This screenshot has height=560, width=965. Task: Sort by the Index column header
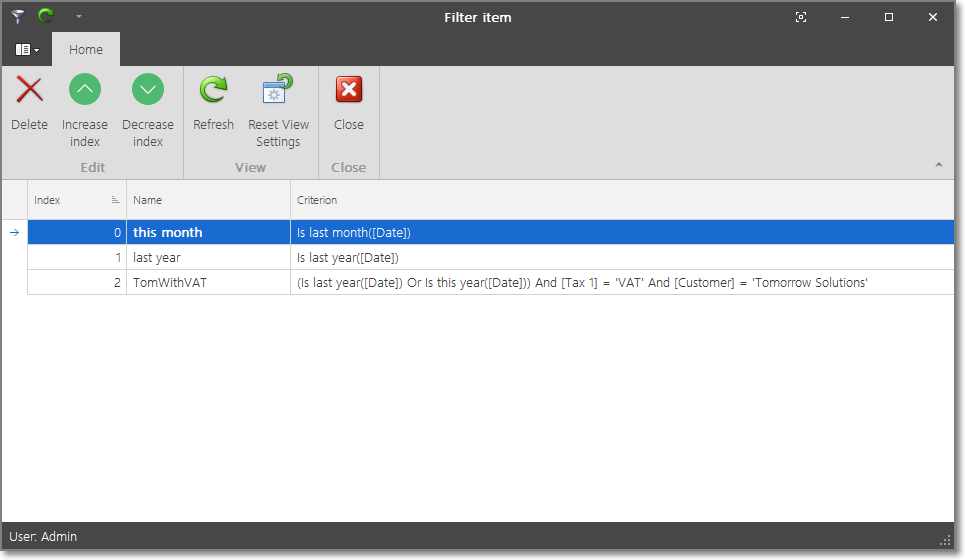(x=77, y=200)
